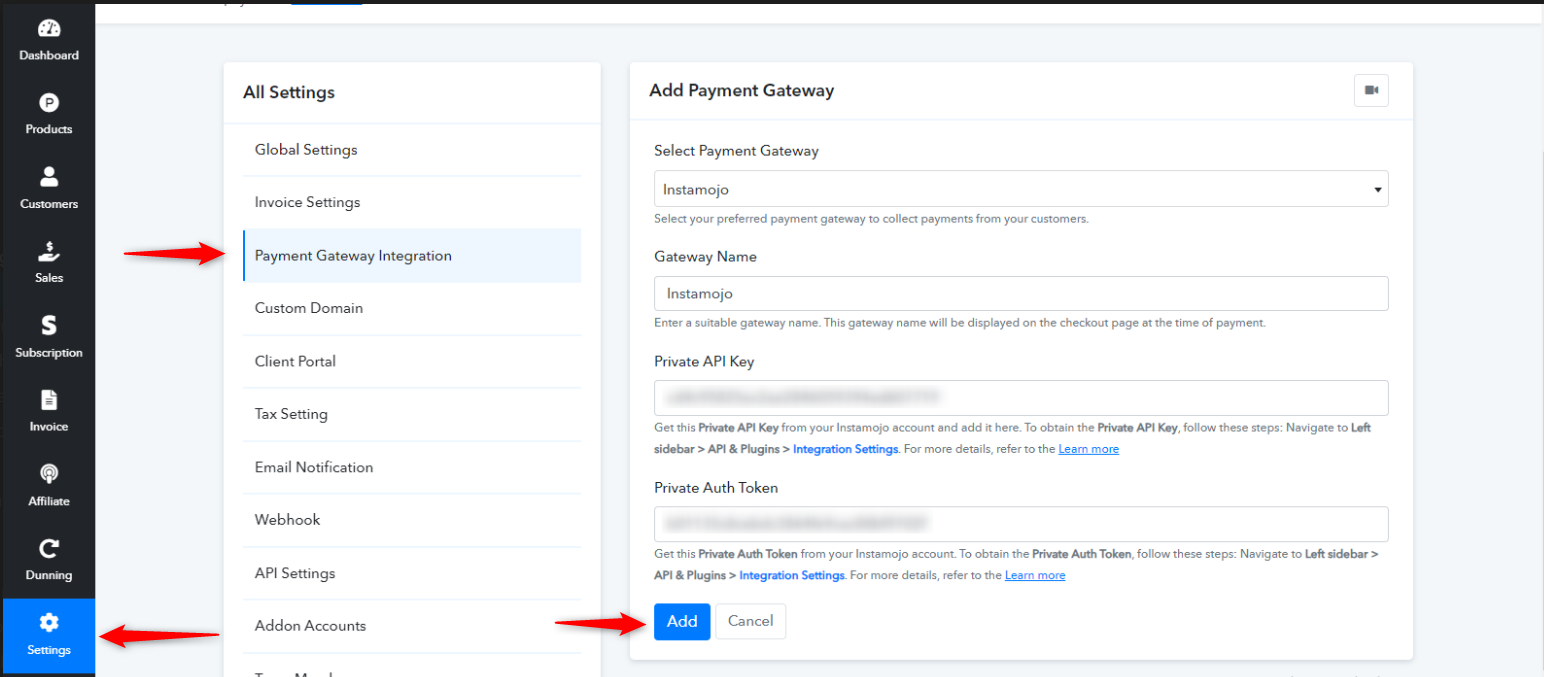Viewport: 1544px width, 677px height.
Task: Click the Cancel button
Action: coord(751,621)
